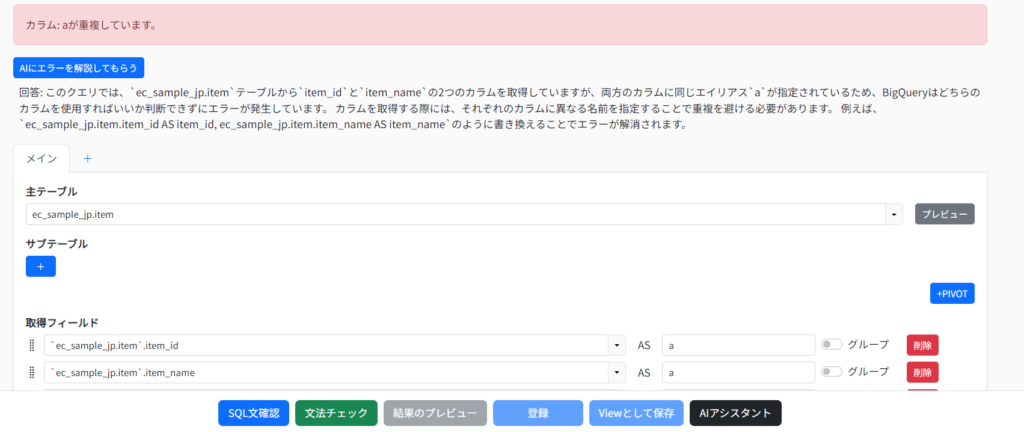Toggle グループ switch for item_id row

831,345
